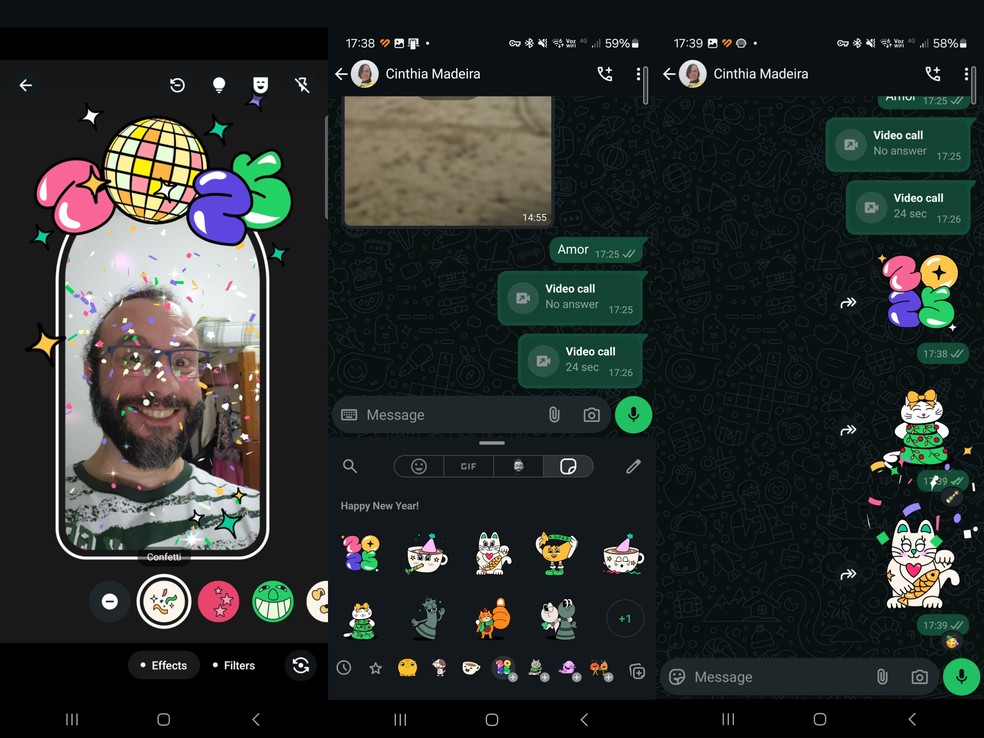Focus the Message field in right chat
Viewport: 984px width, 738px height.
778,676
